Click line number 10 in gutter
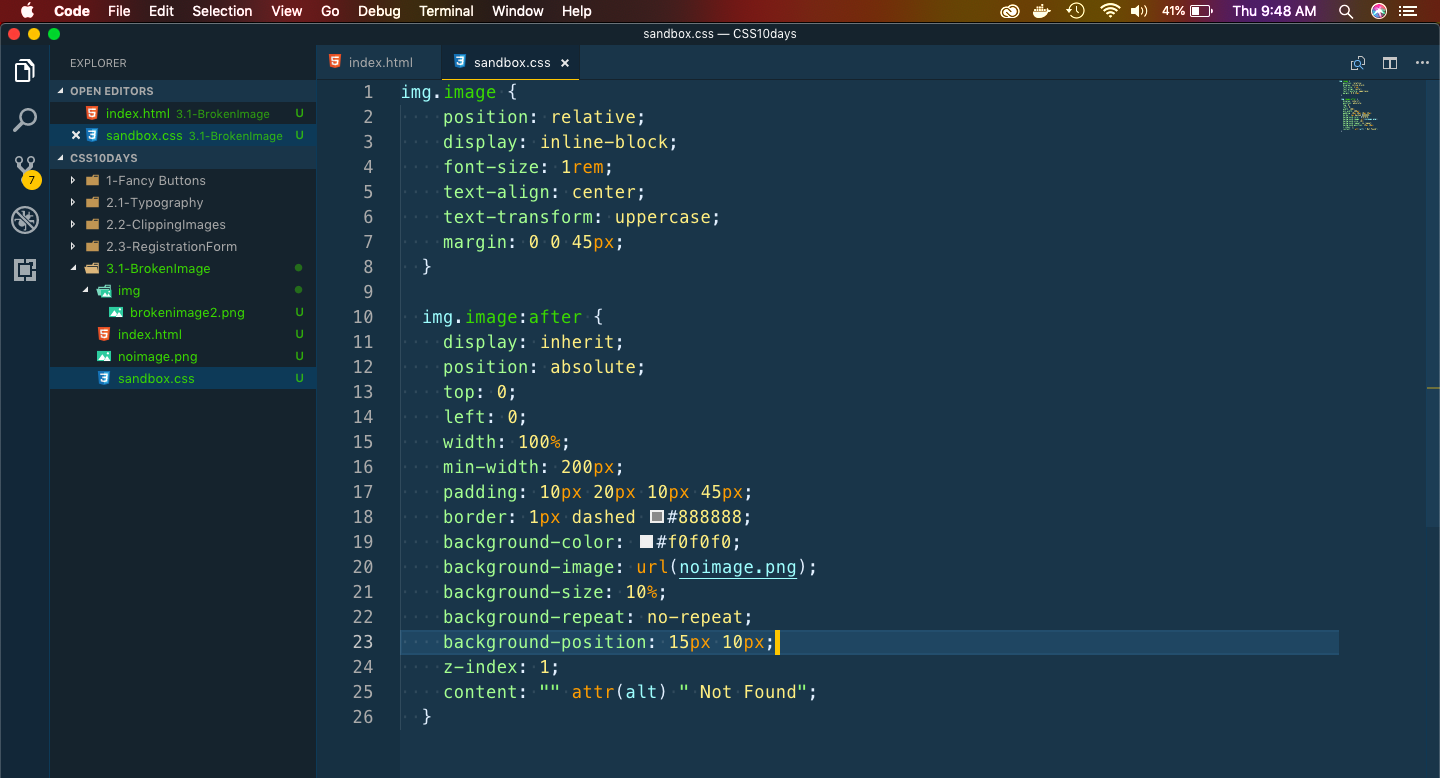1440x778 pixels. click(363, 317)
